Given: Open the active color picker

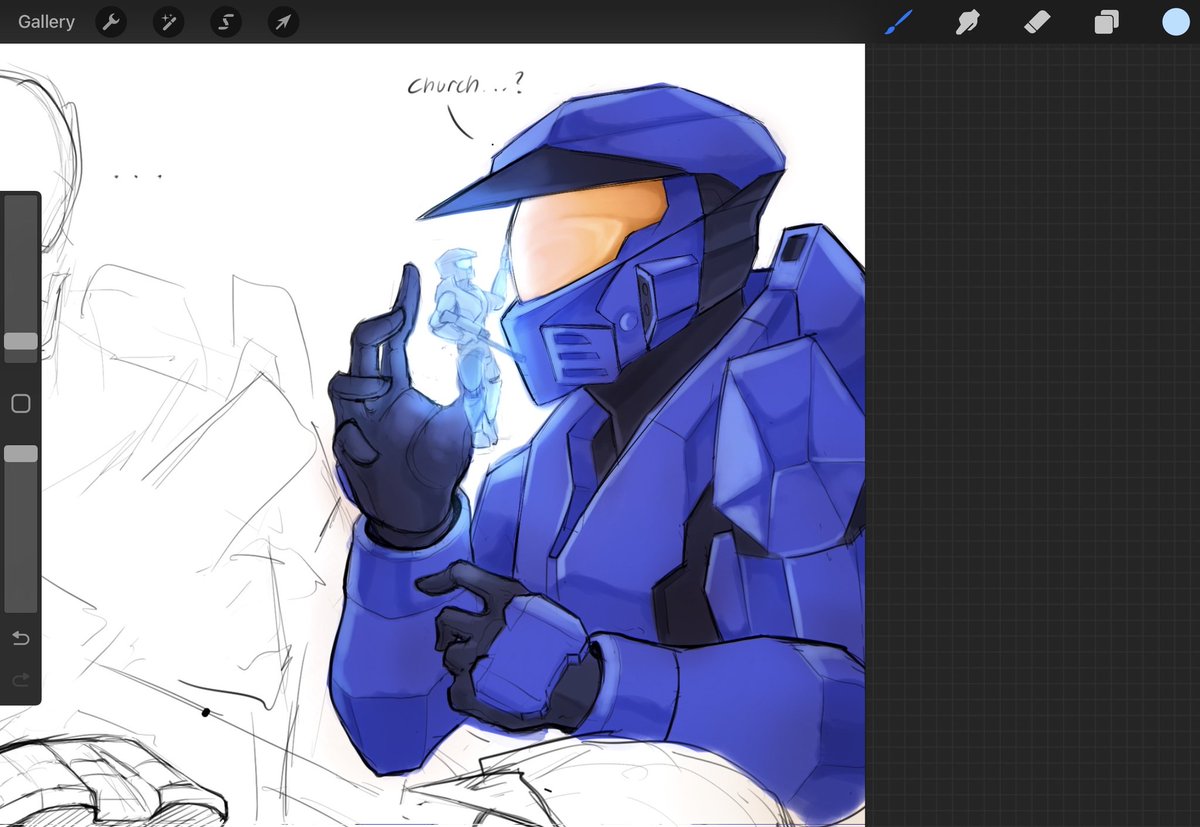Looking at the screenshot, I should [1176, 22].
